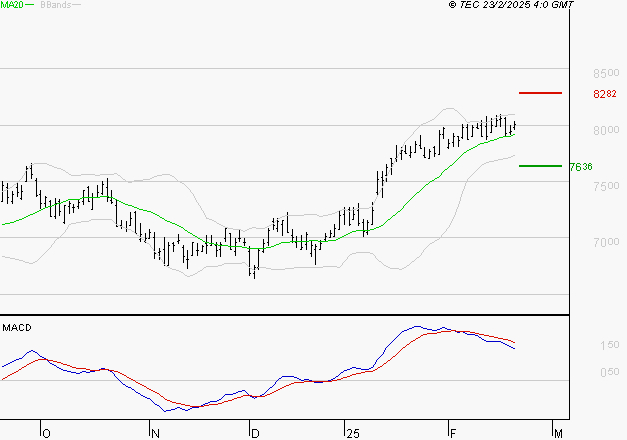Click the 8282 resistance value label
The height and width of the screenshot is (440, 627).
click(x=606, y=95)
